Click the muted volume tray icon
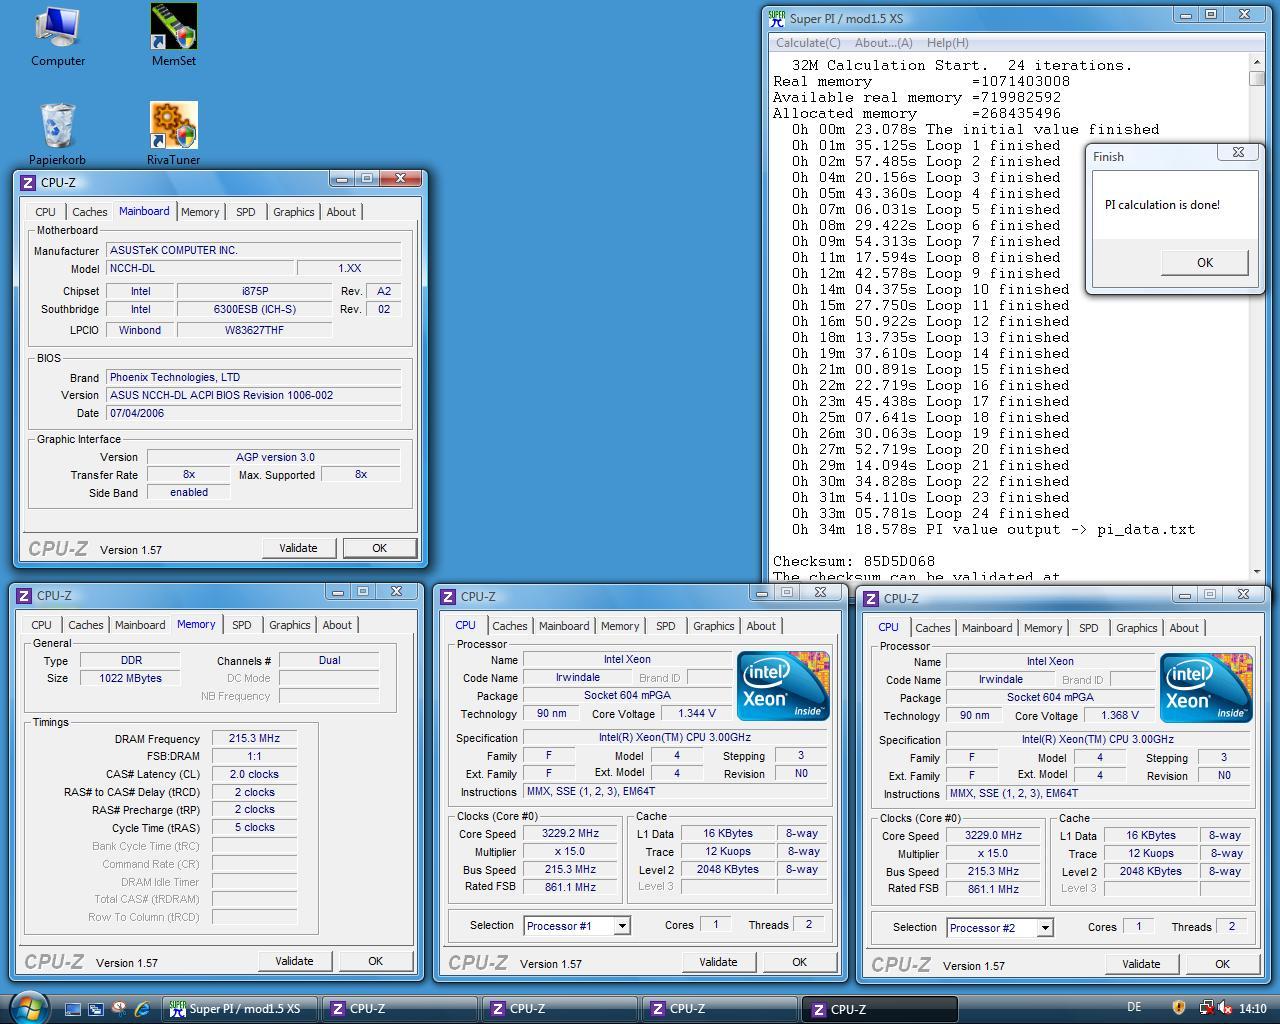This screenshot has width=1280, height=1024. pyautogui.click(x=1225, y=1008)
